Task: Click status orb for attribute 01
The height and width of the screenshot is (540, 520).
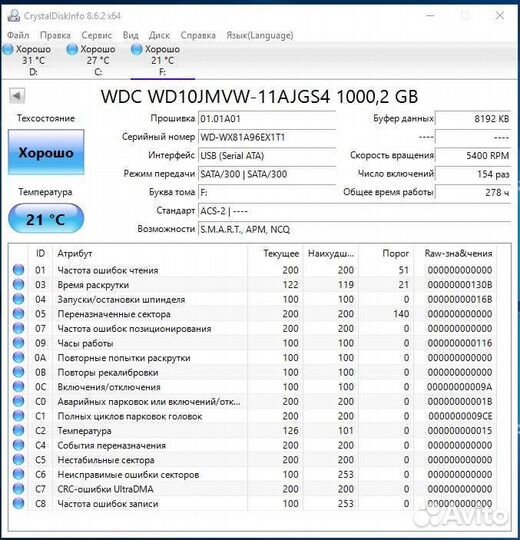Action: (x=19, y=270)
